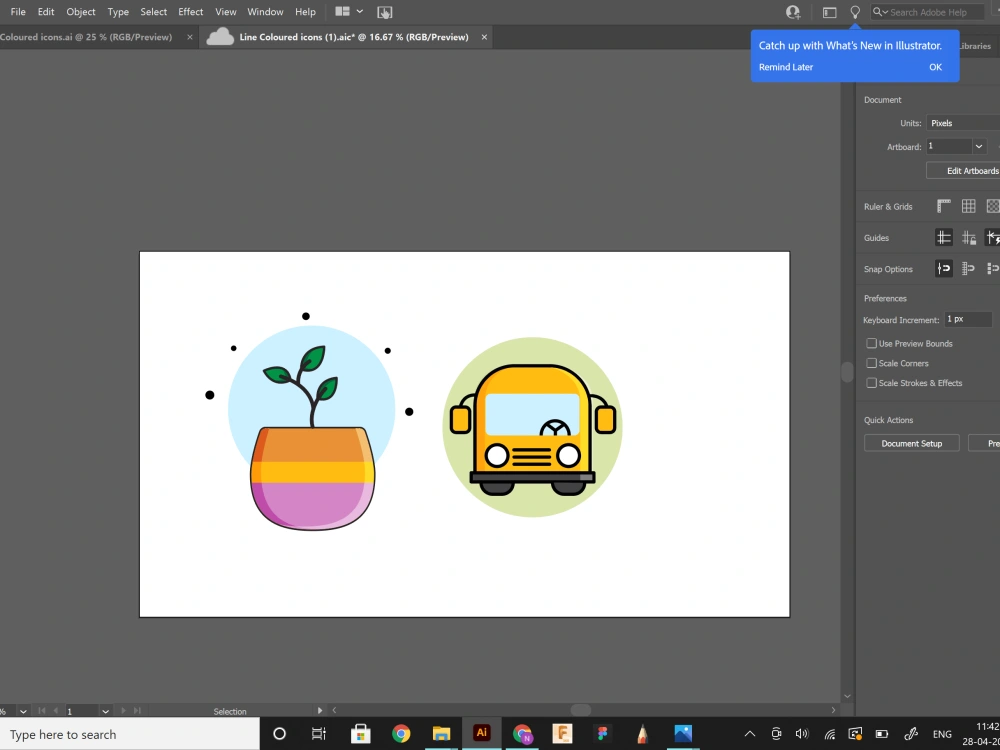Screen dimensions: 1000x750
Task: Click the horizontal scrollbar thumb
Action: point(580,710)
